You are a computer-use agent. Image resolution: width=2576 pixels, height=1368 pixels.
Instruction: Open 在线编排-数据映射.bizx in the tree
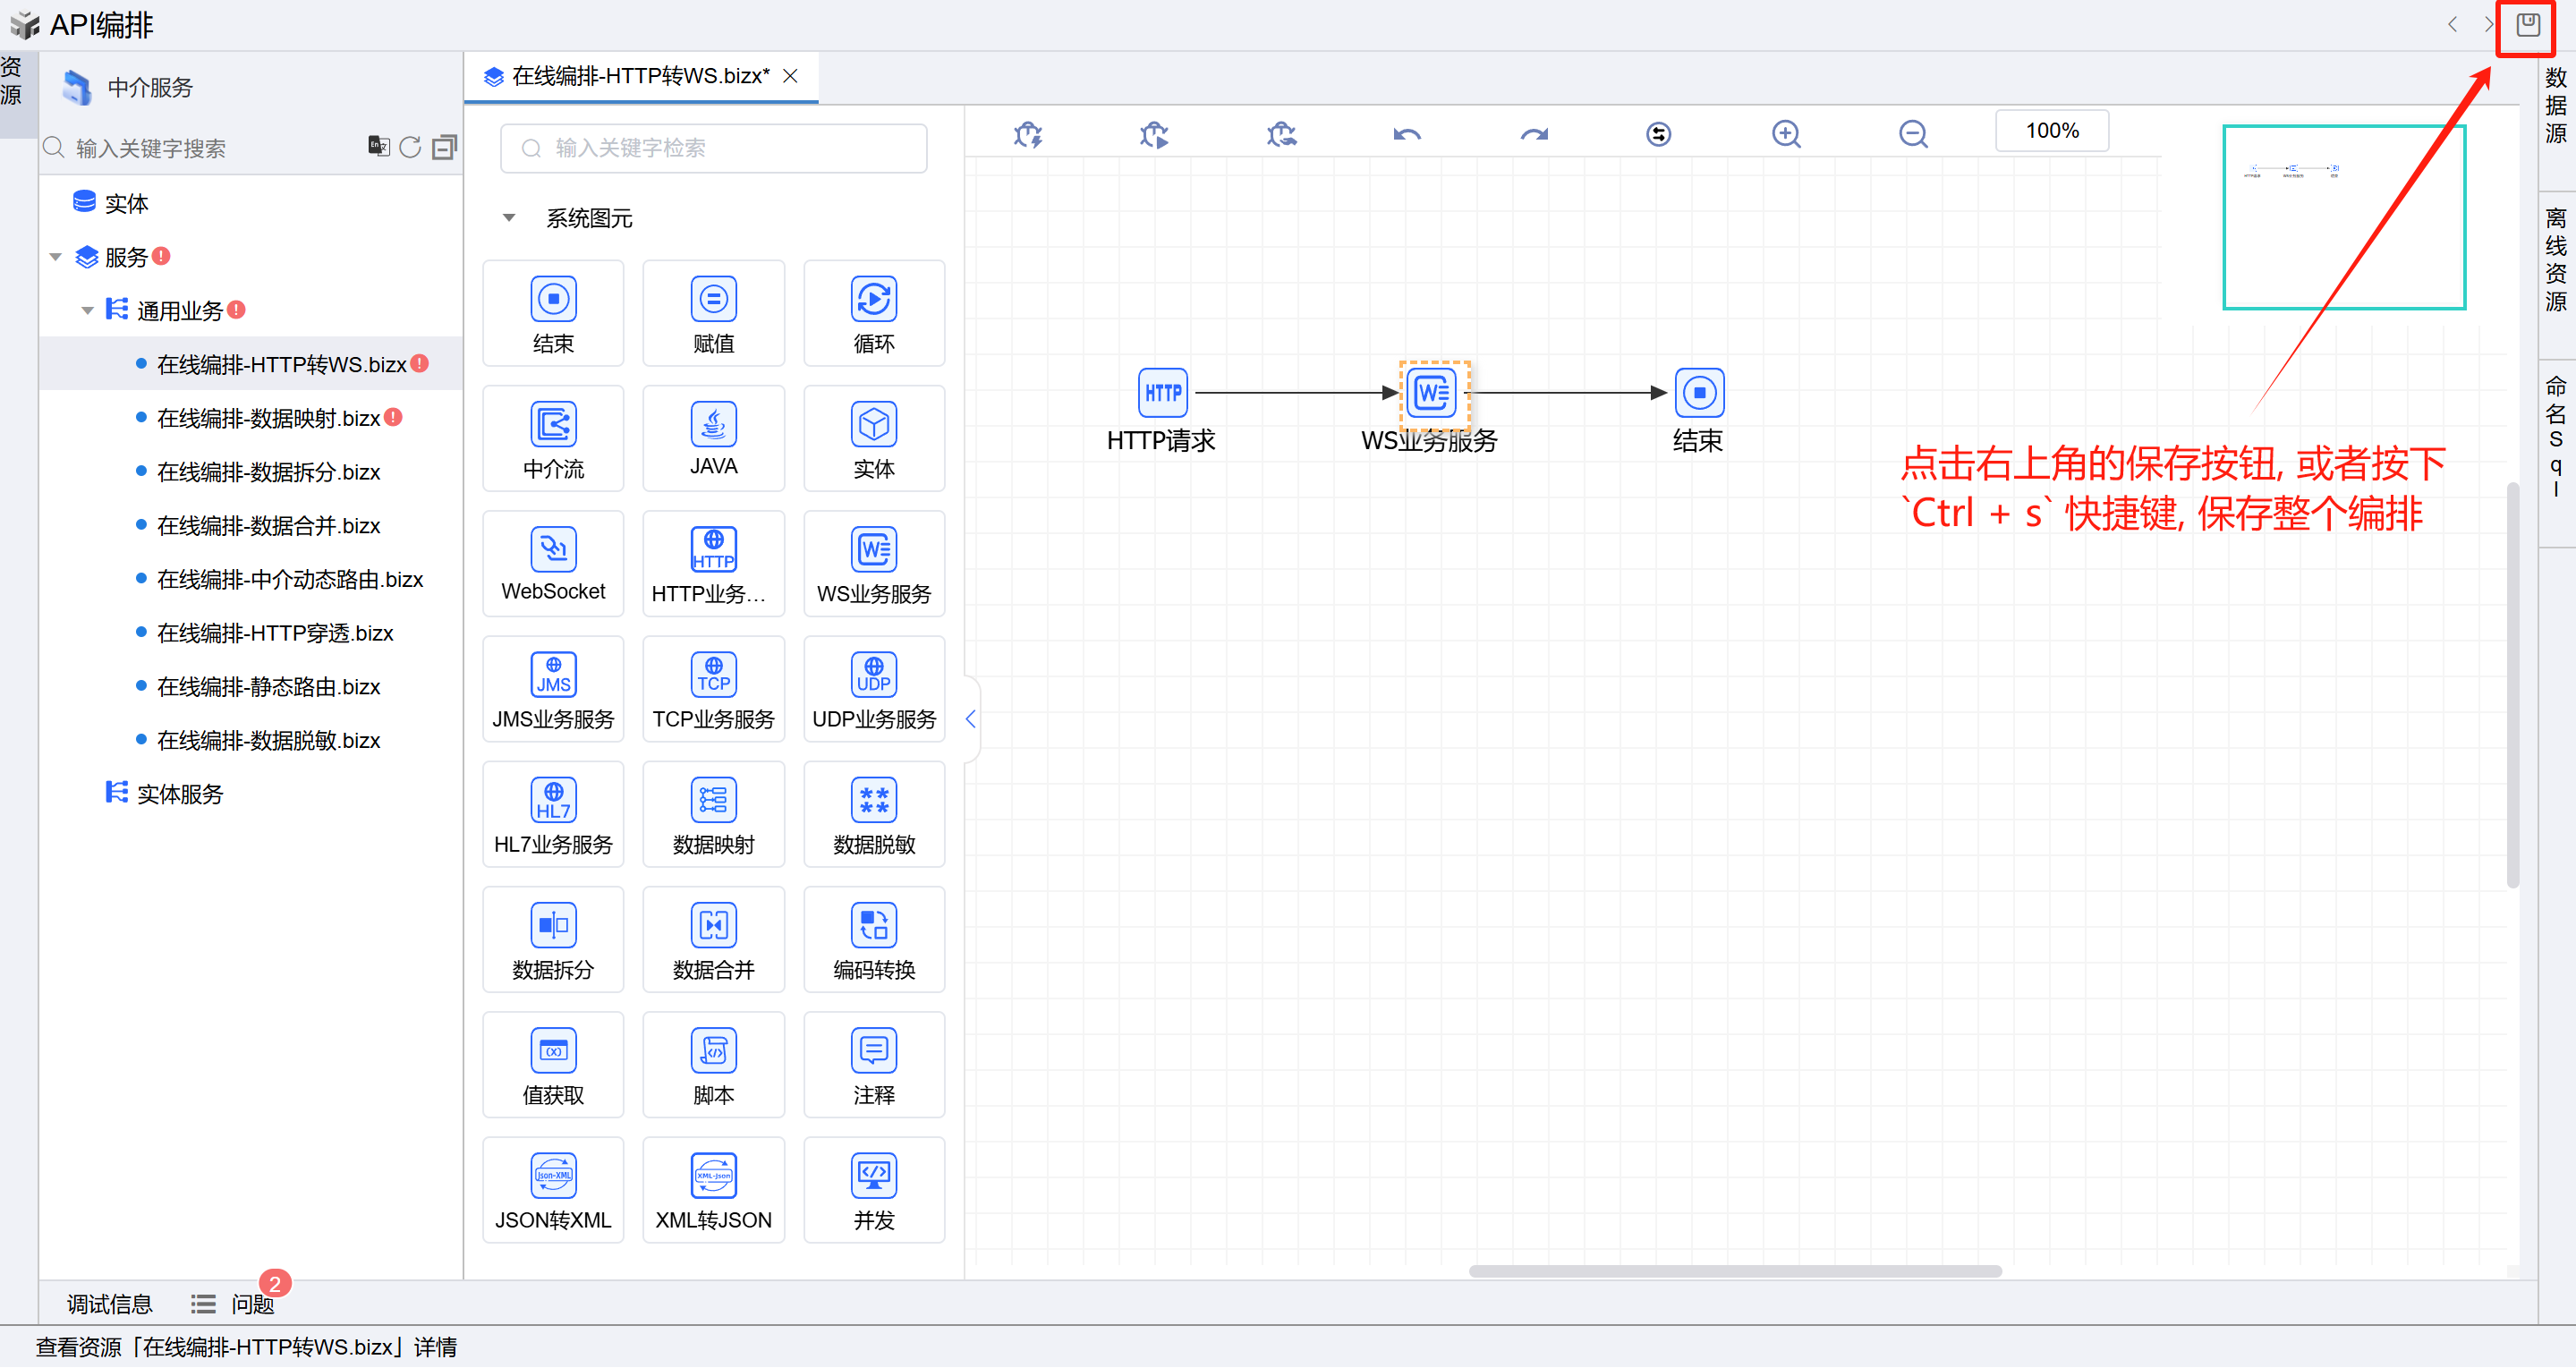(268, 418)
